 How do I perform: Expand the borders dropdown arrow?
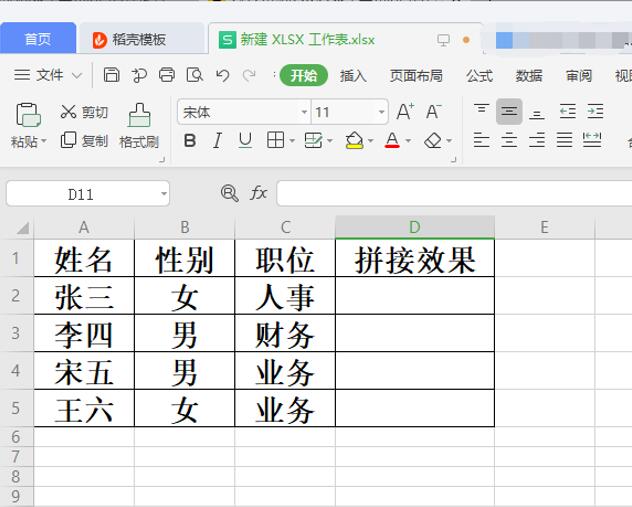coord(292,141)
